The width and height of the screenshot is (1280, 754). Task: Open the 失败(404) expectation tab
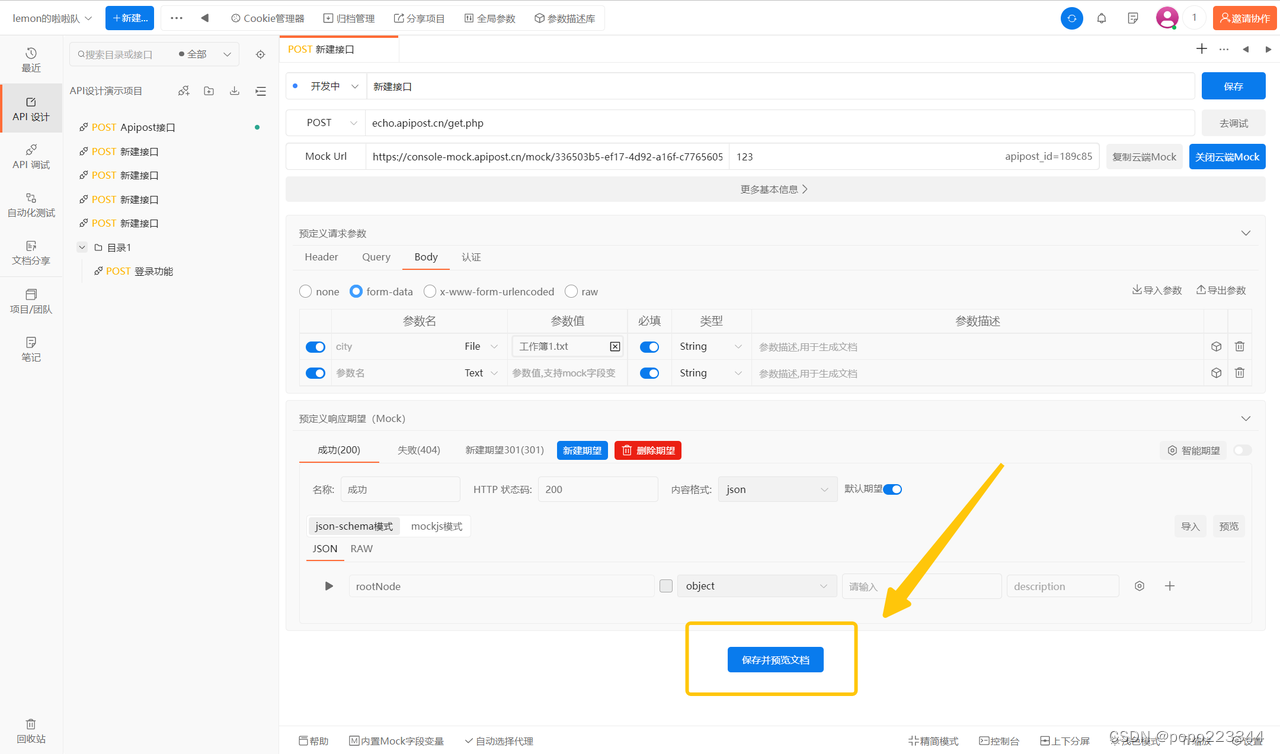tap(419, 450)
